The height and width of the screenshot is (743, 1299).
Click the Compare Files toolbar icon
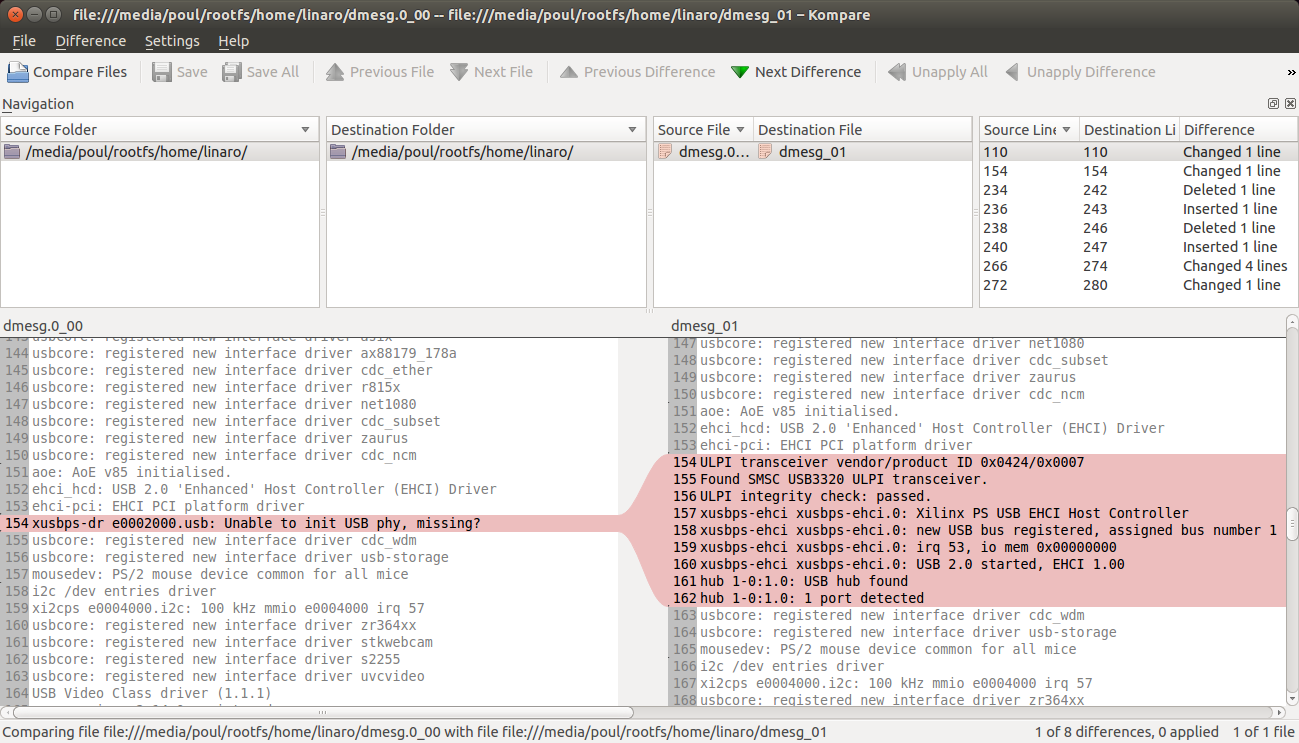coord(18,72)
